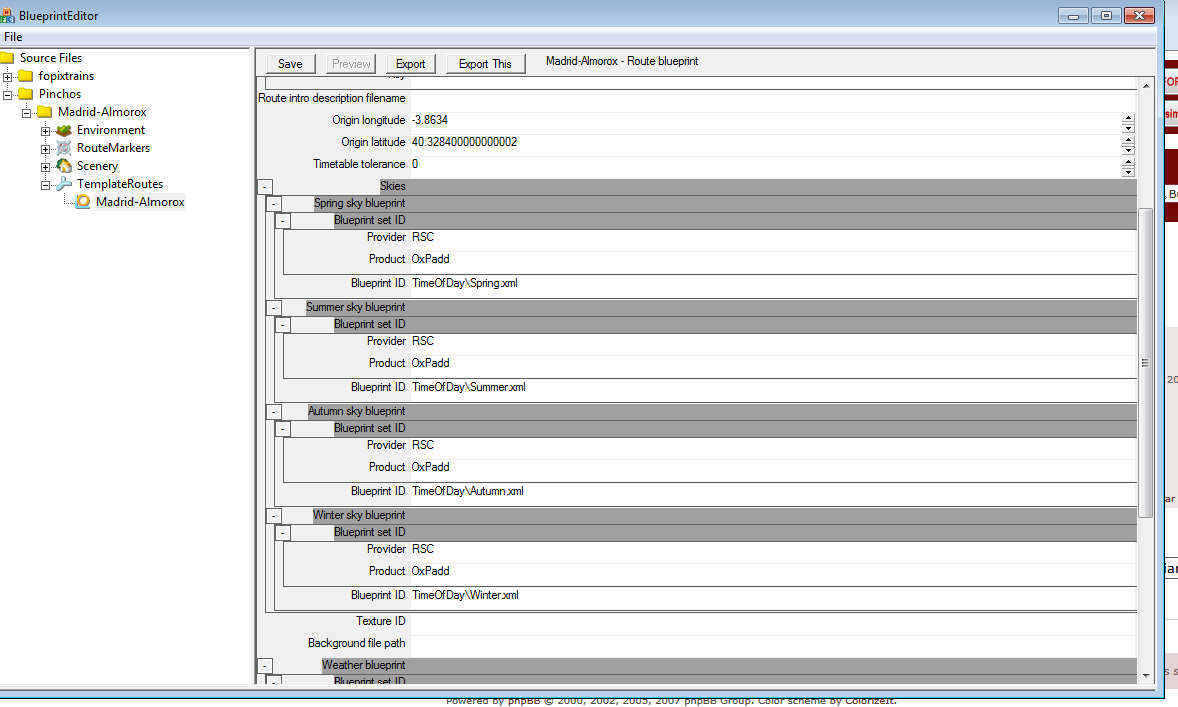Viewport: 1178px width, 707px height.
Task: Click the fopixtrains folder icon
Action: tap(25, 76)
